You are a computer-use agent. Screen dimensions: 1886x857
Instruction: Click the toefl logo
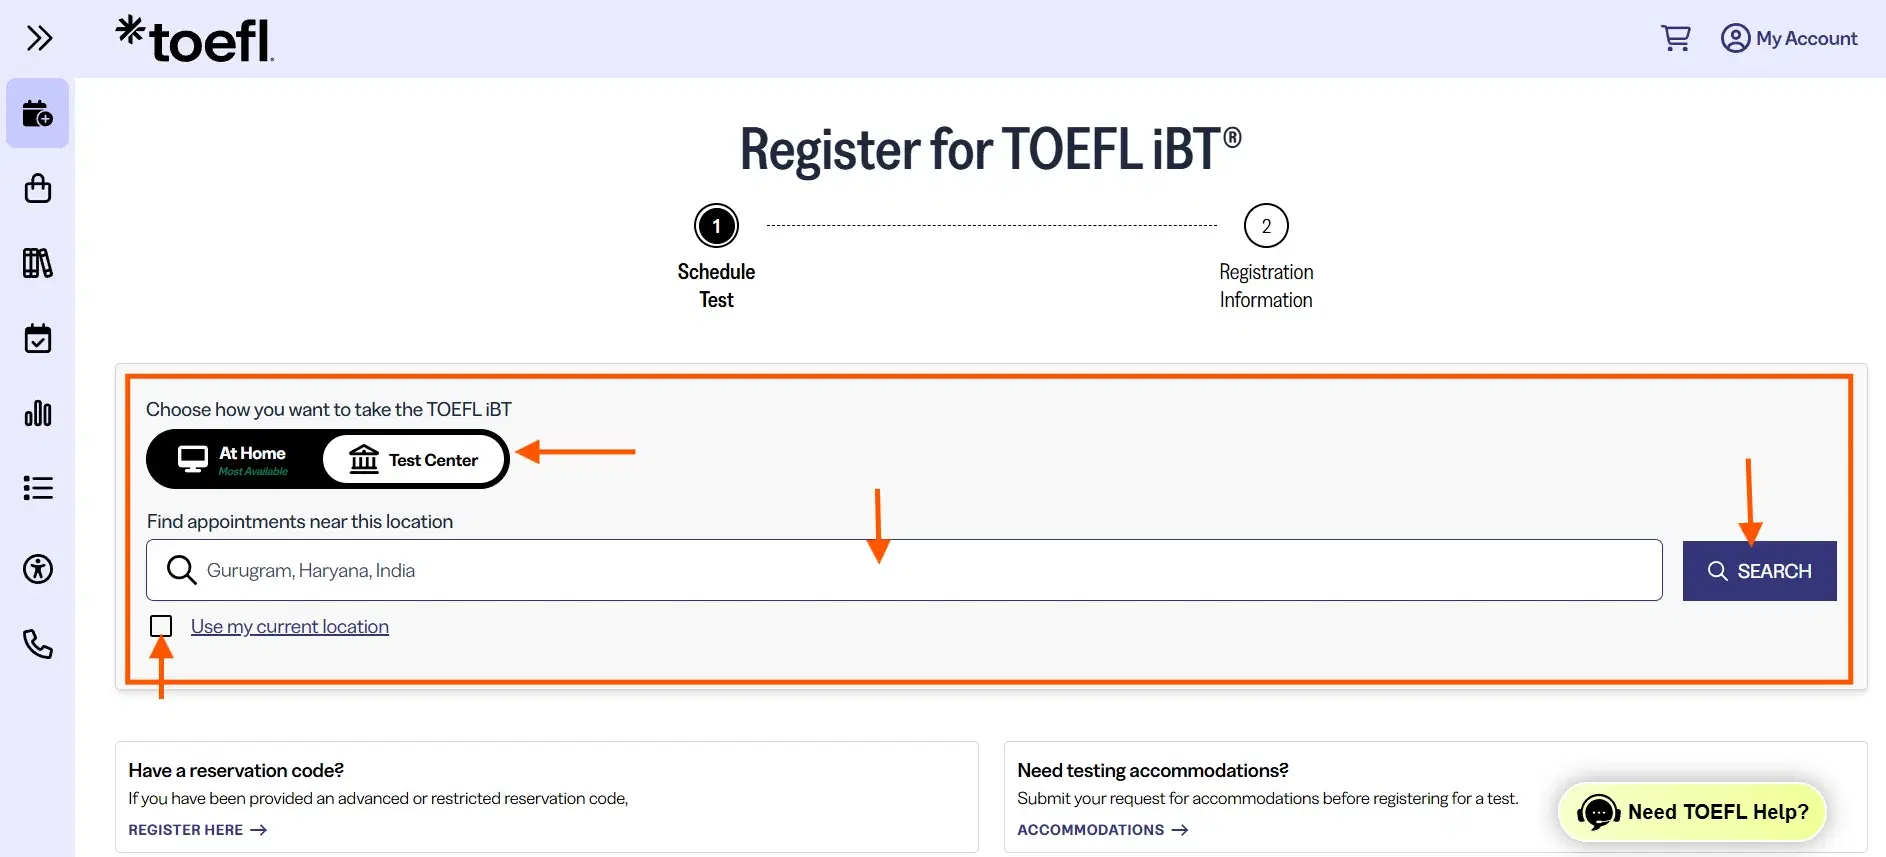tap(194, 38)
